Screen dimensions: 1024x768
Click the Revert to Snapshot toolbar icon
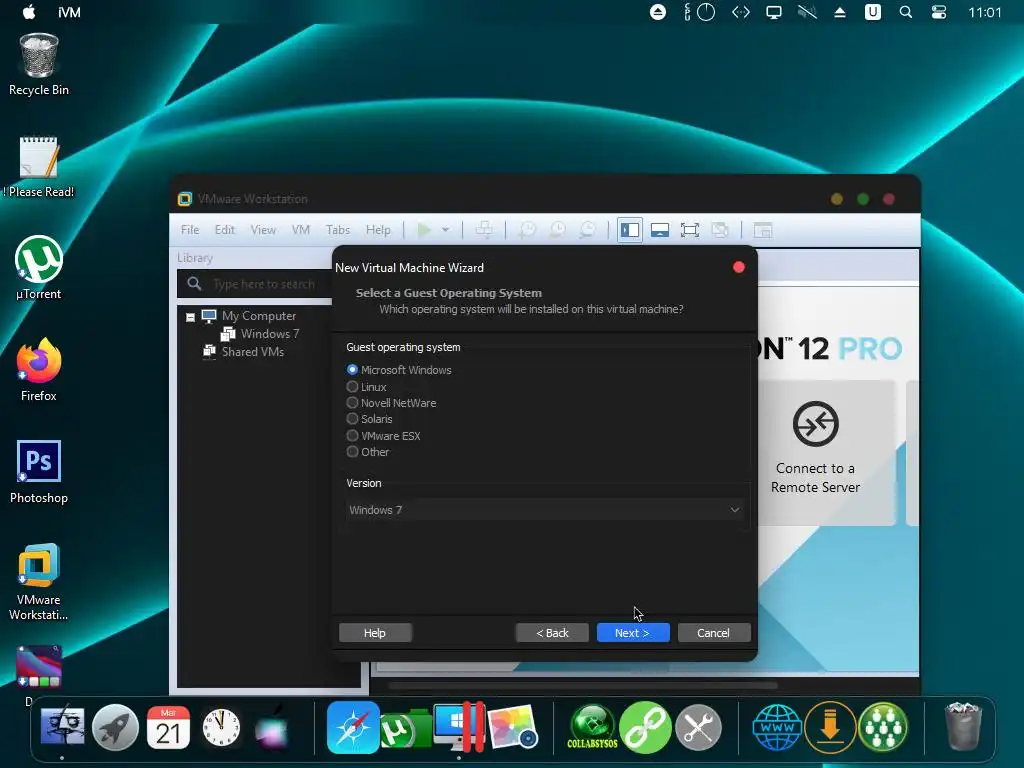(x=557, y=230)
